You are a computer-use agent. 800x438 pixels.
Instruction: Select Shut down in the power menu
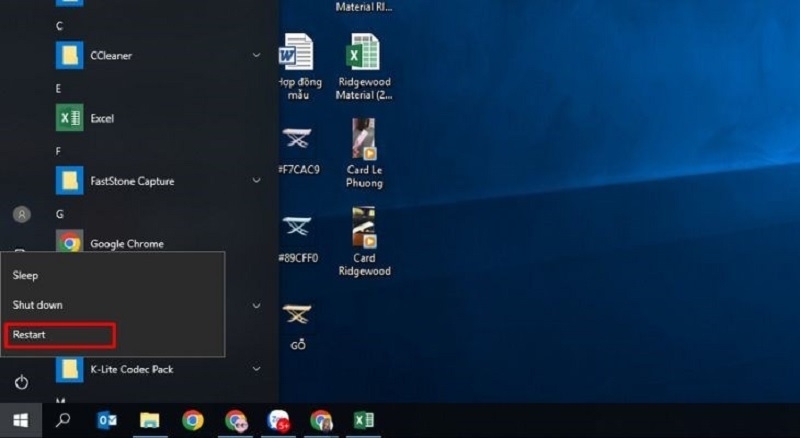[112, 305]
